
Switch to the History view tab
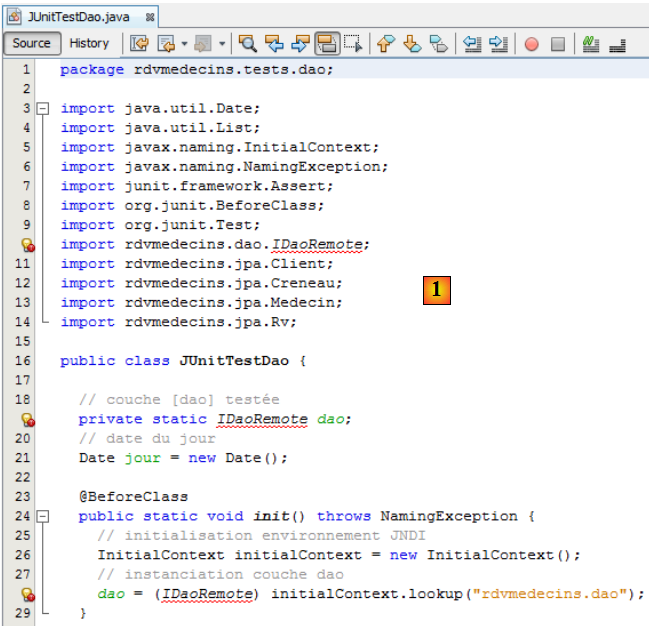click(x=89, y=43)
